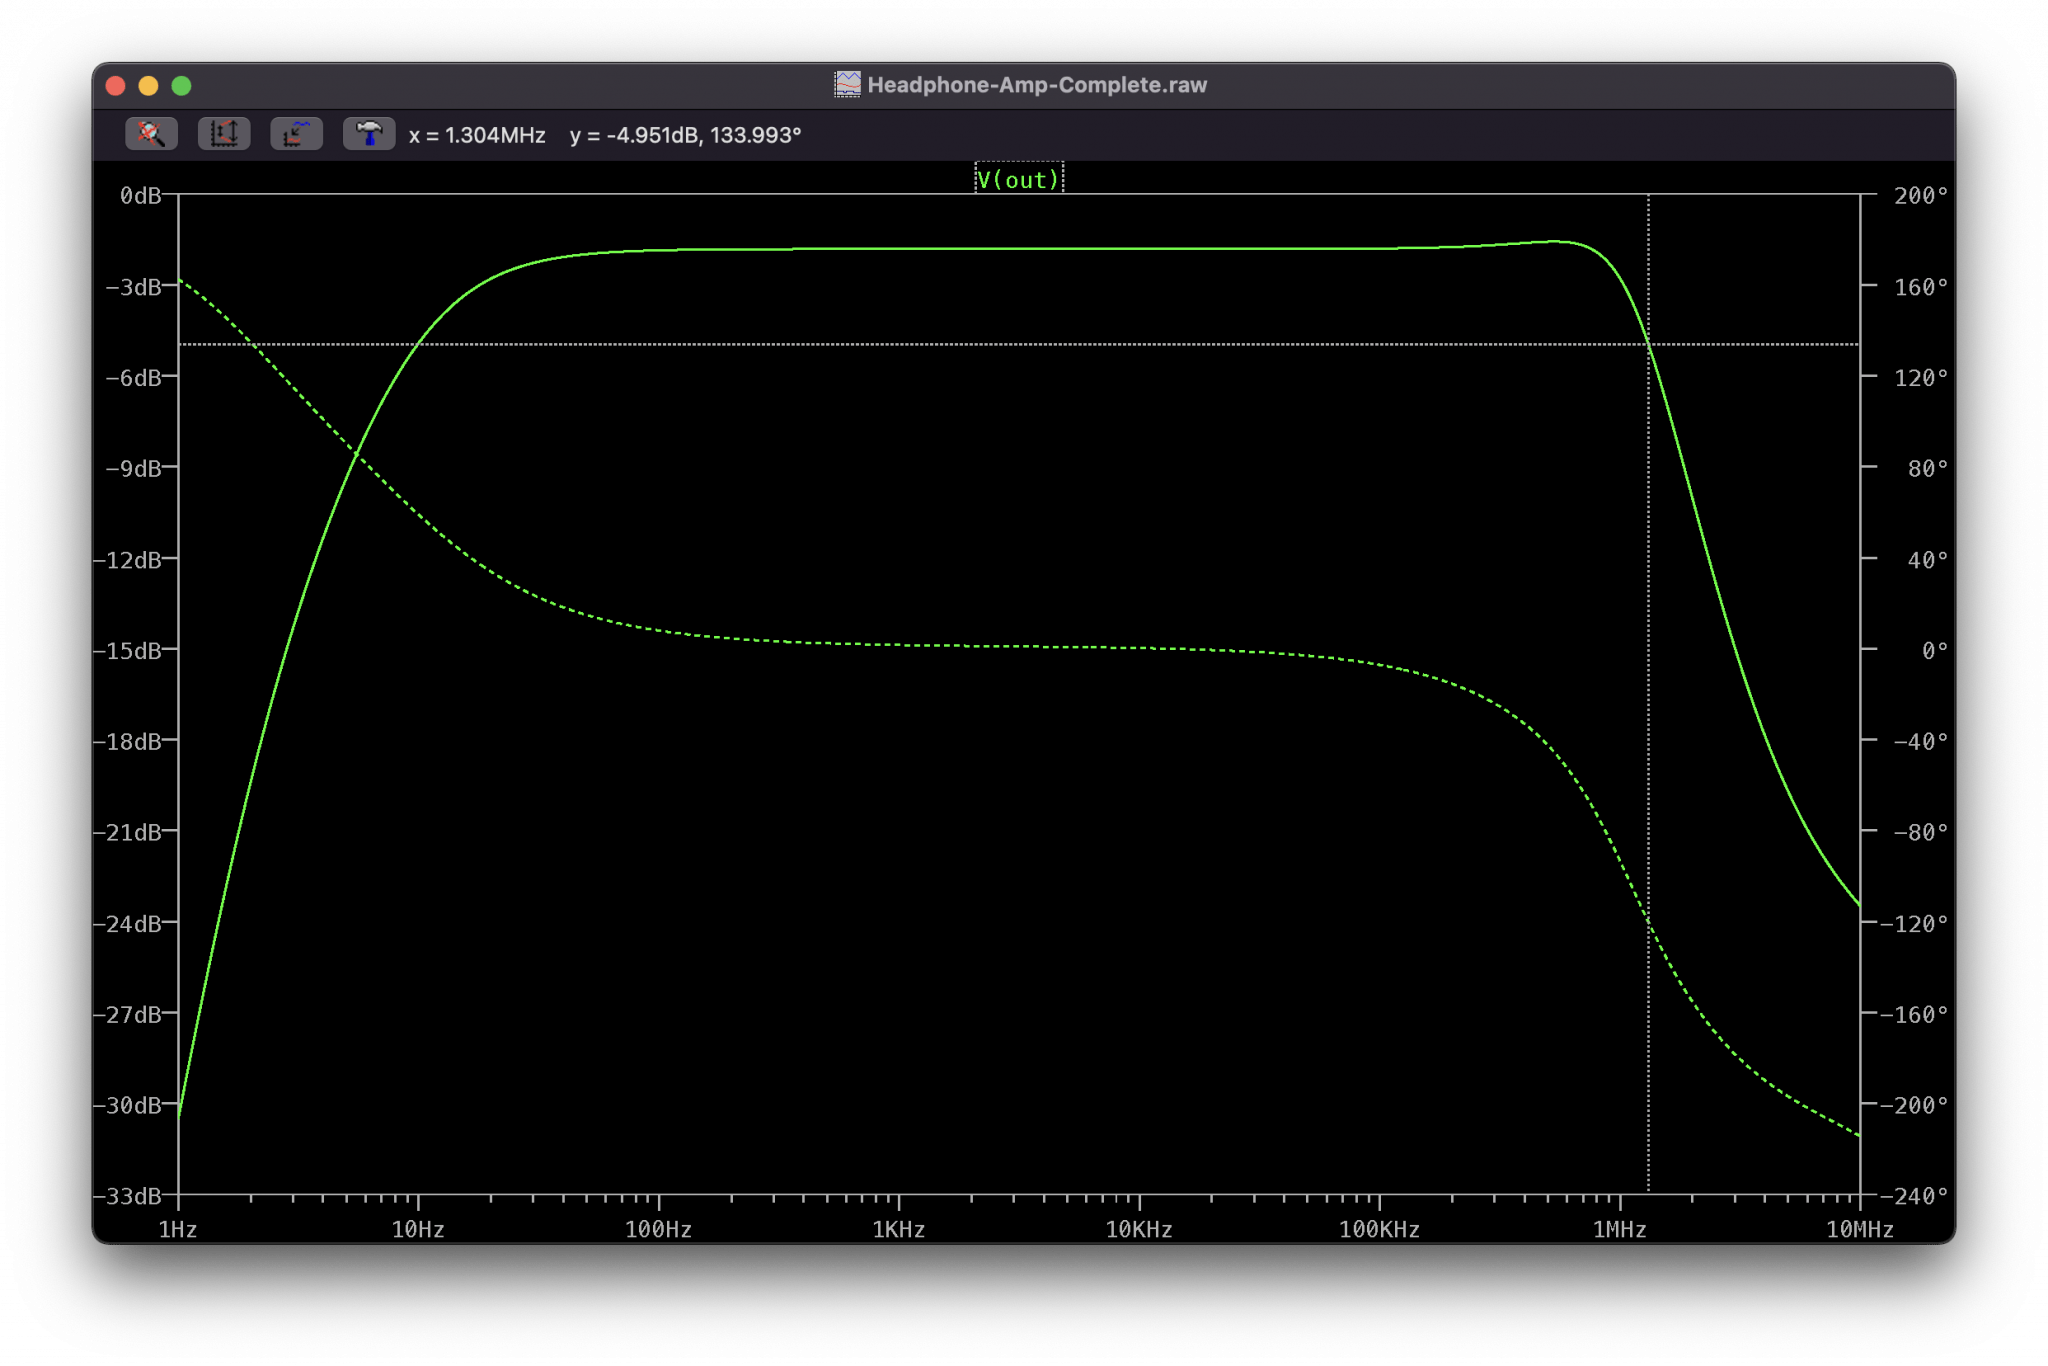Click the -240° phase axis label

coord(1915,1196)
